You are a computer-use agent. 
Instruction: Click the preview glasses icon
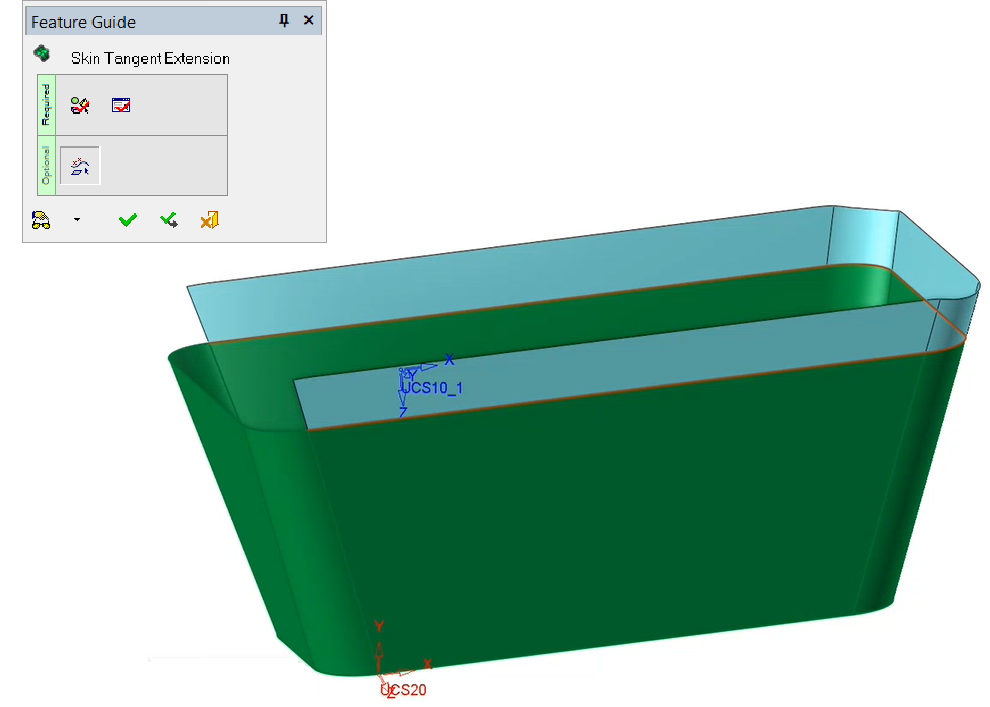(x=41, y=220)
